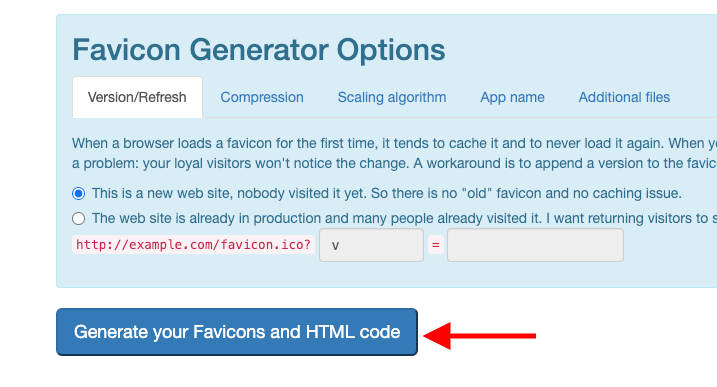Click the Favicon Generator Options heading

click(x=259, y=49)
